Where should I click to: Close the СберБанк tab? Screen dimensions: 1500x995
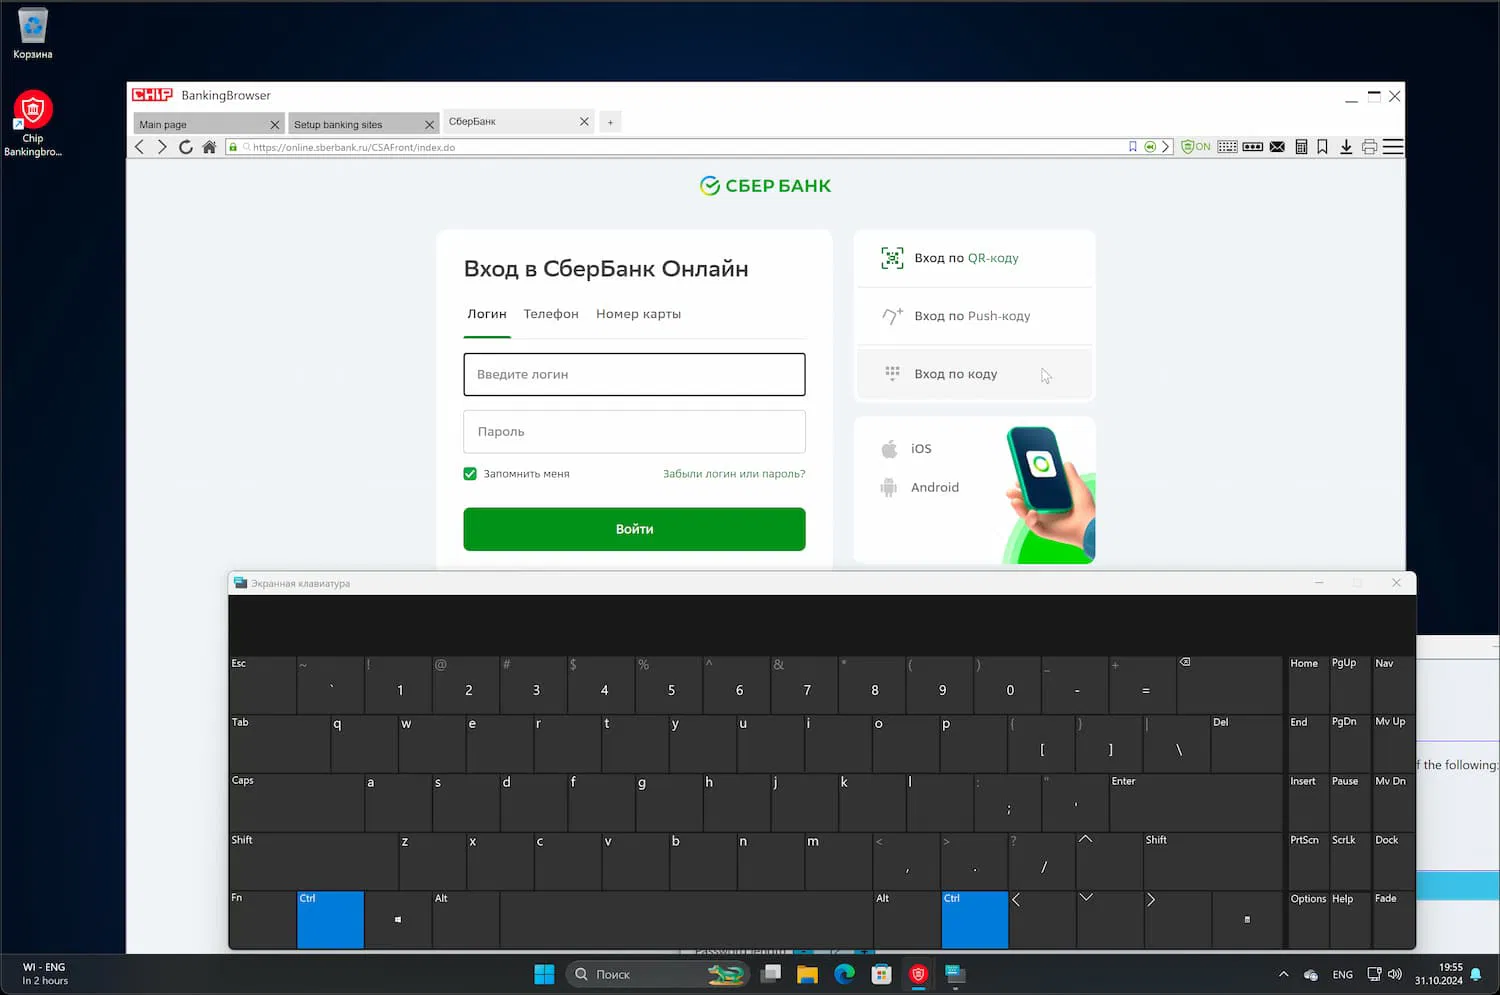[x=584, y=121]
